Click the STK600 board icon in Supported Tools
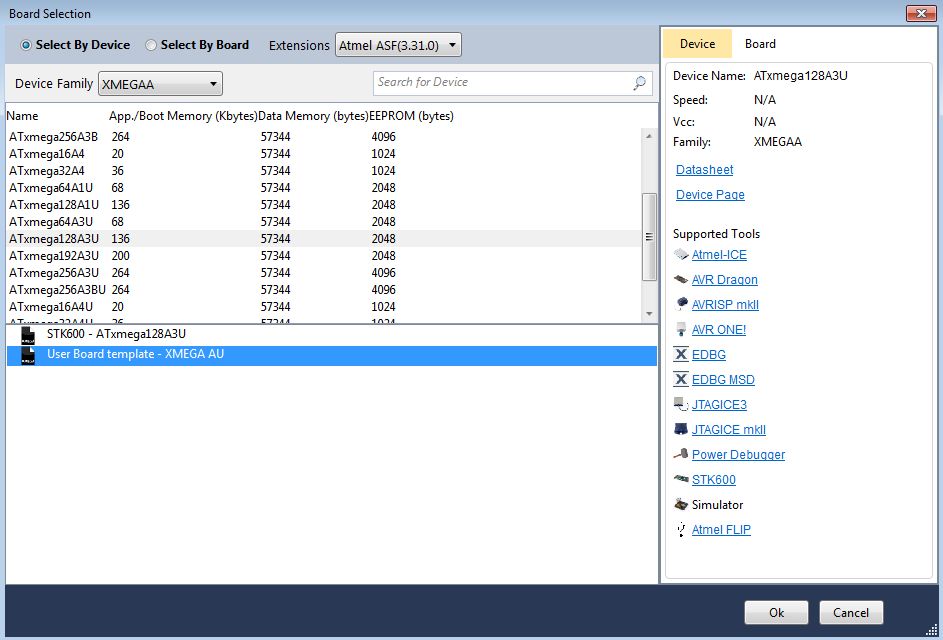Viewport: 943px width, 640px height. (681, 480)
